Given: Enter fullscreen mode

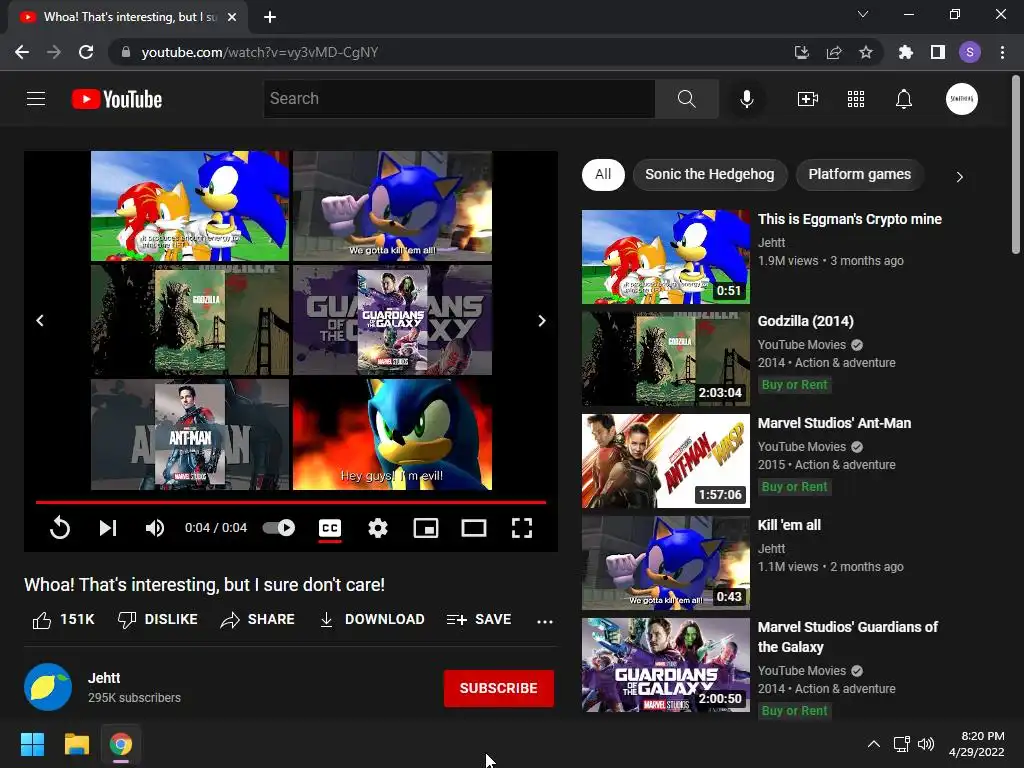Looking at the screenshot, I should point(522,528).
